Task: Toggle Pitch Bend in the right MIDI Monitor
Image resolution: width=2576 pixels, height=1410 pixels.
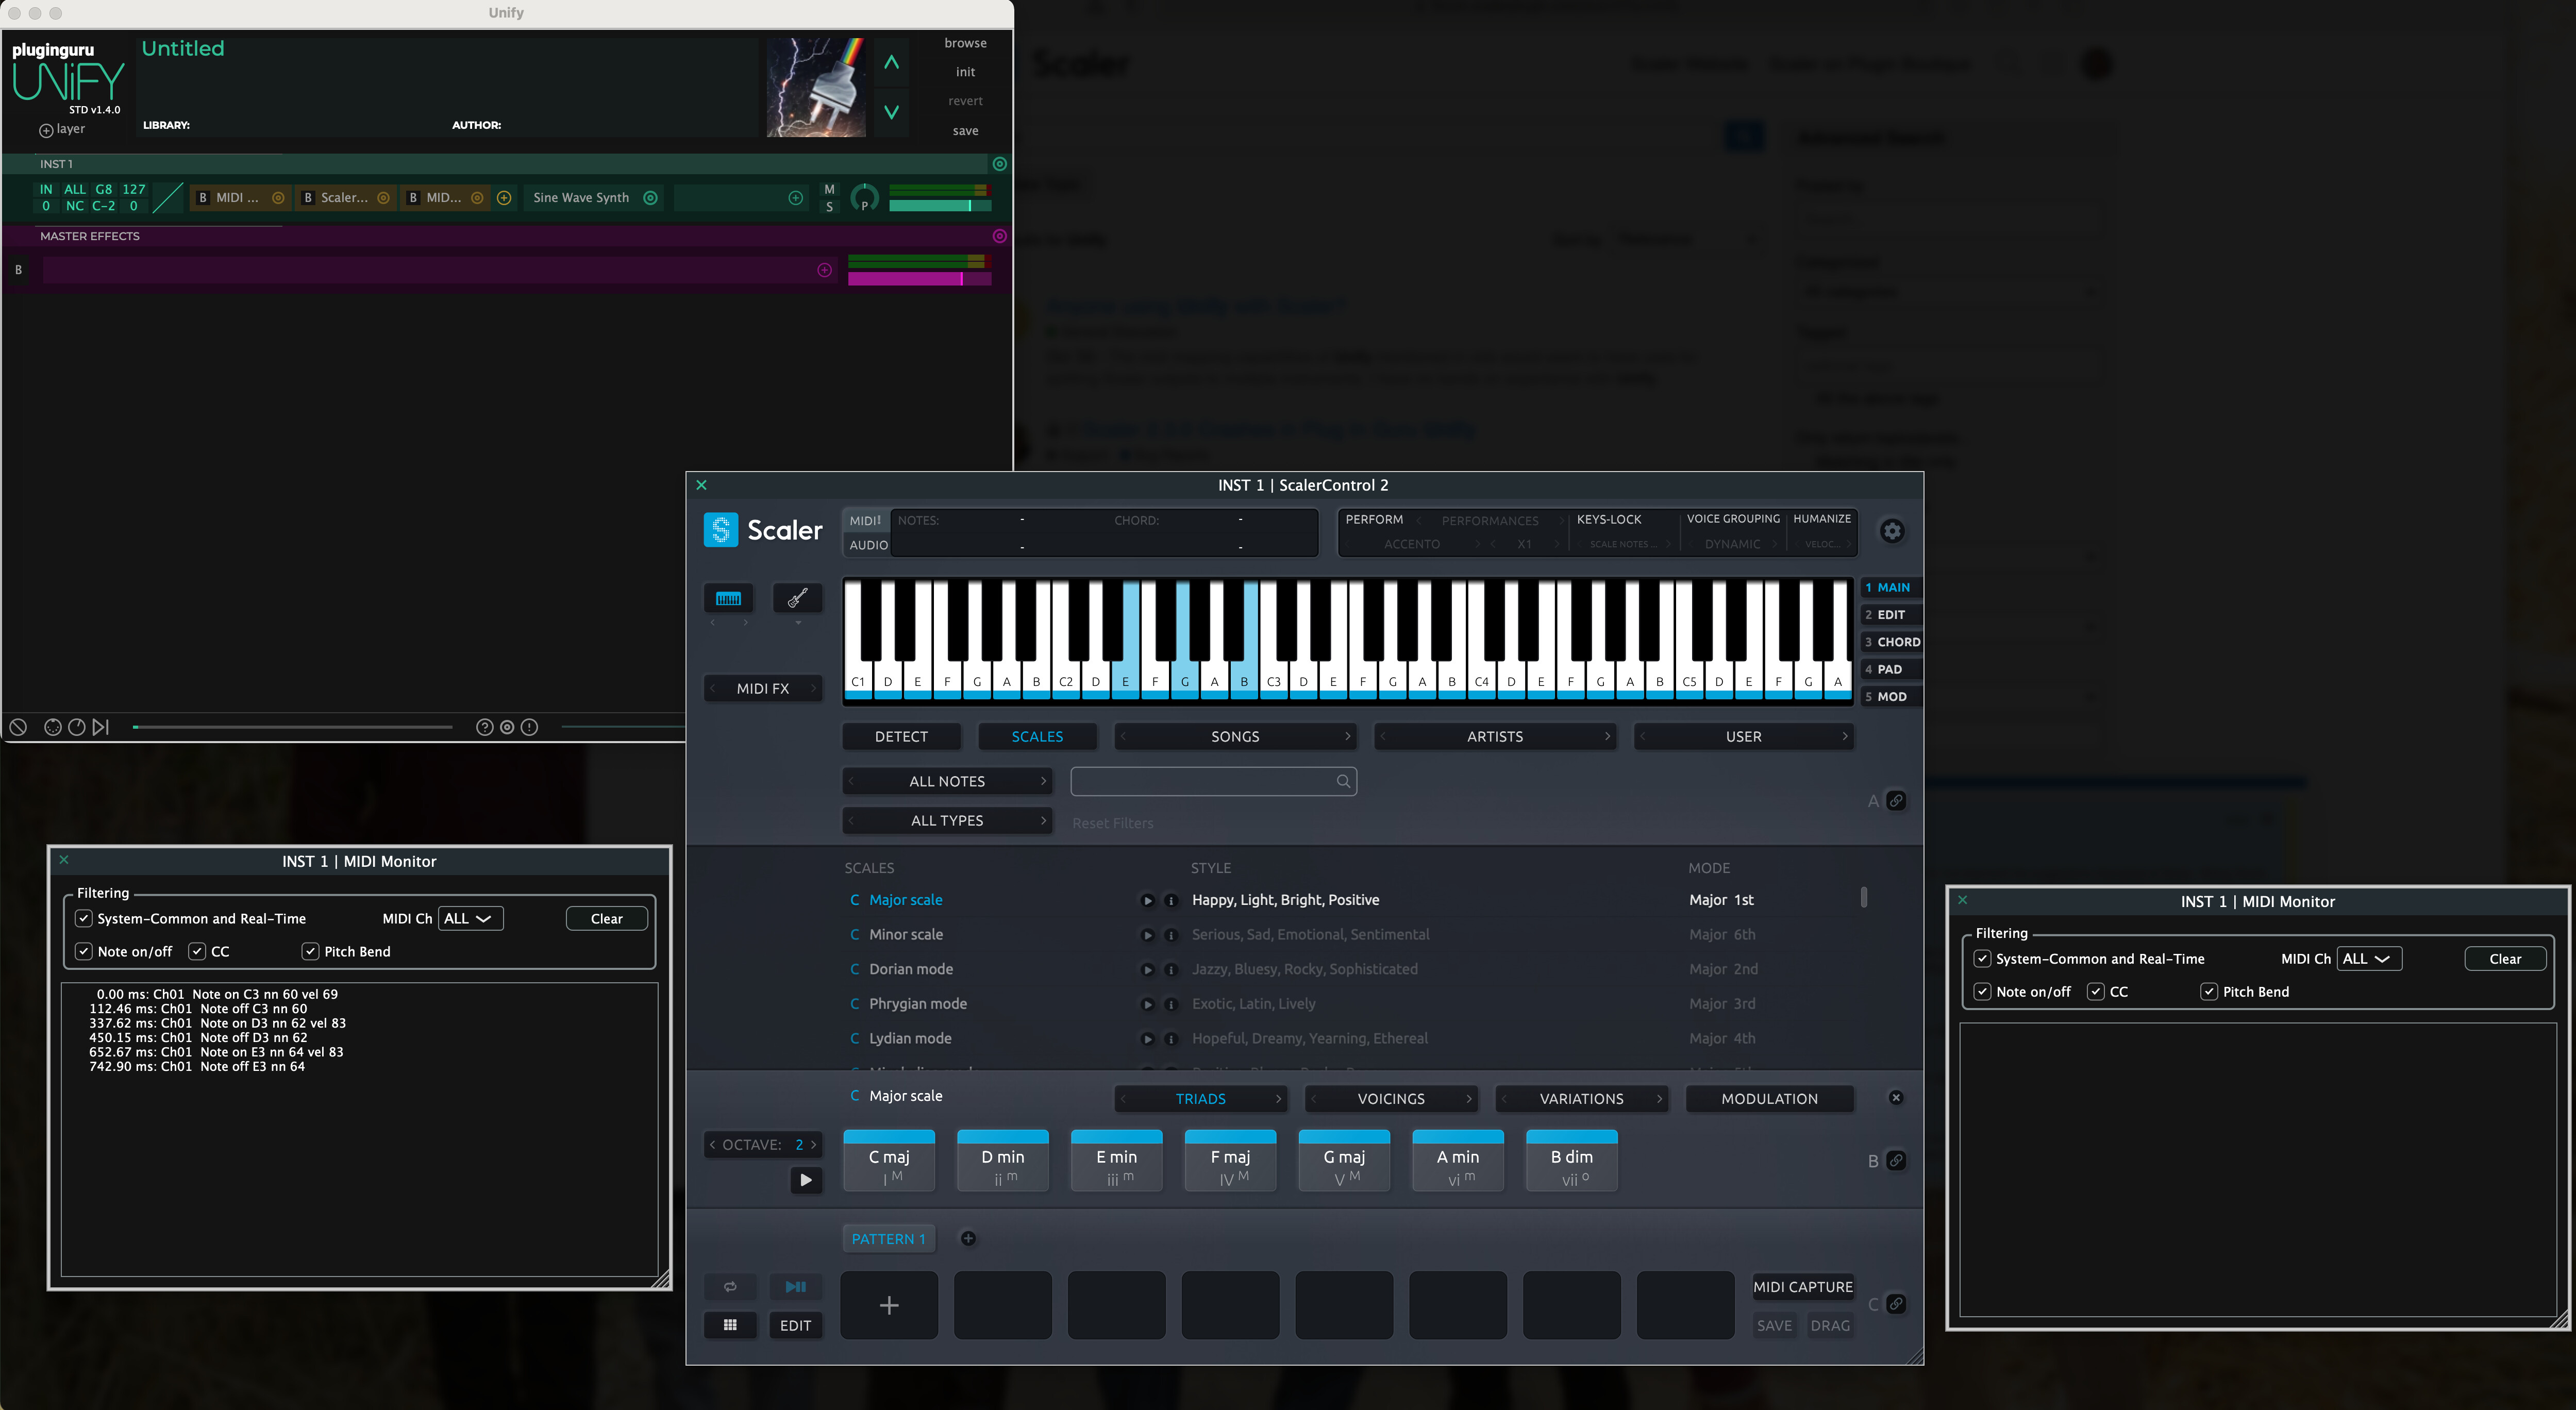Action: click(x=2209, y=991)
